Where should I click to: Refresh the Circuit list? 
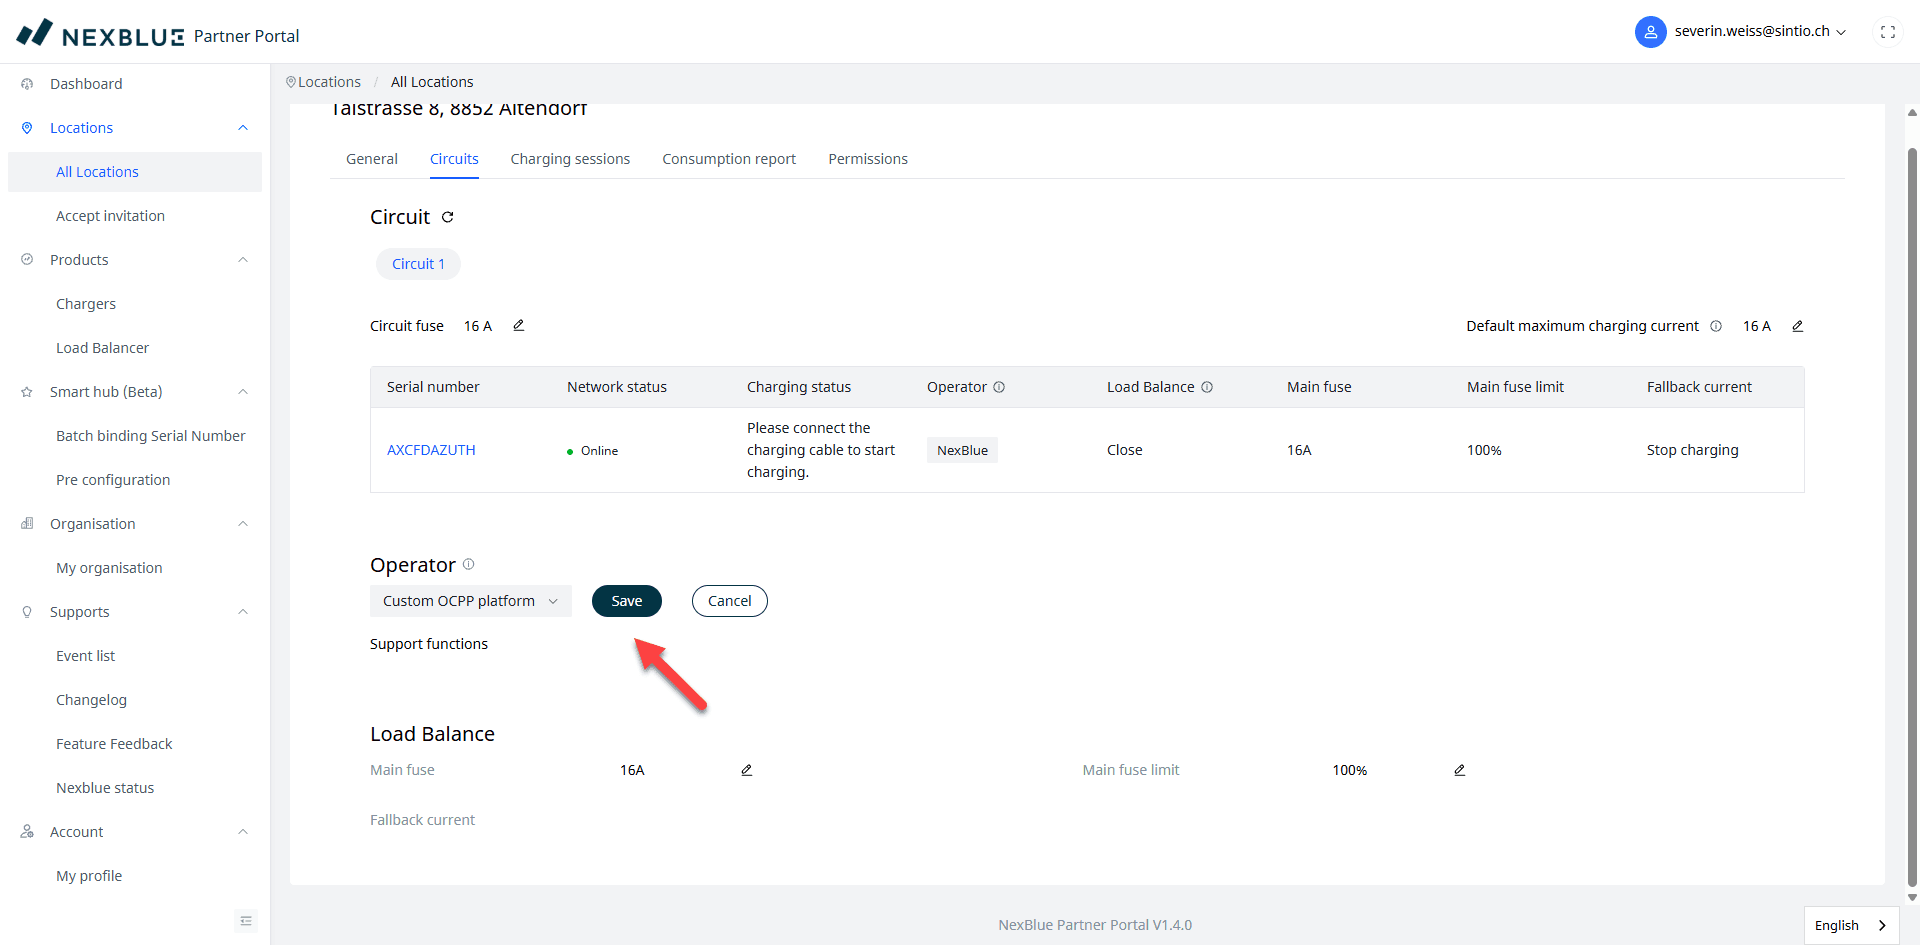tap(447, 216)
